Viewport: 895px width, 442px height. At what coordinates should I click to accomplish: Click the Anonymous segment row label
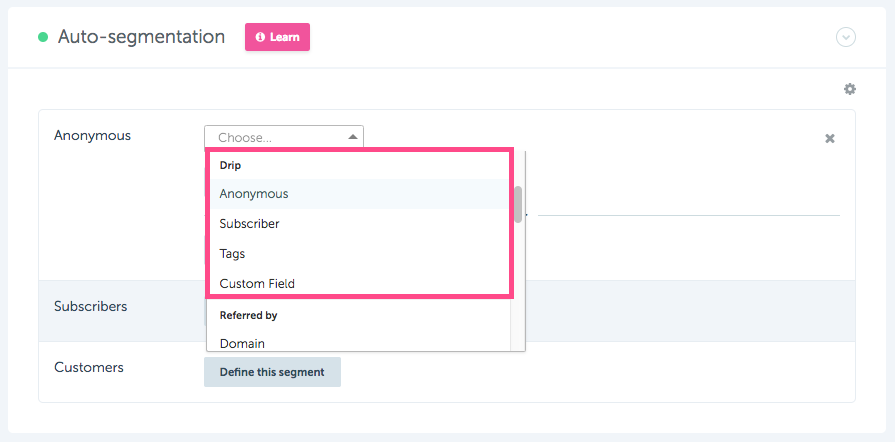[92, 136]
